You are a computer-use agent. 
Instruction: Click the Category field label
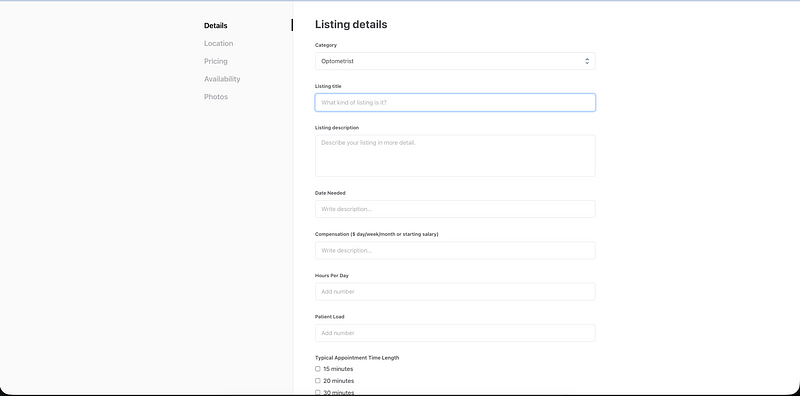coord(326,45)
